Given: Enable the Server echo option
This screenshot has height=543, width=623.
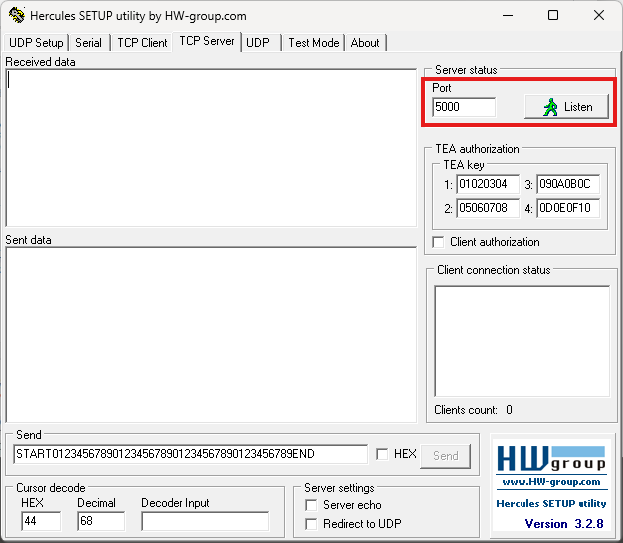Looking at the screenshot, I should click(311, 505).
